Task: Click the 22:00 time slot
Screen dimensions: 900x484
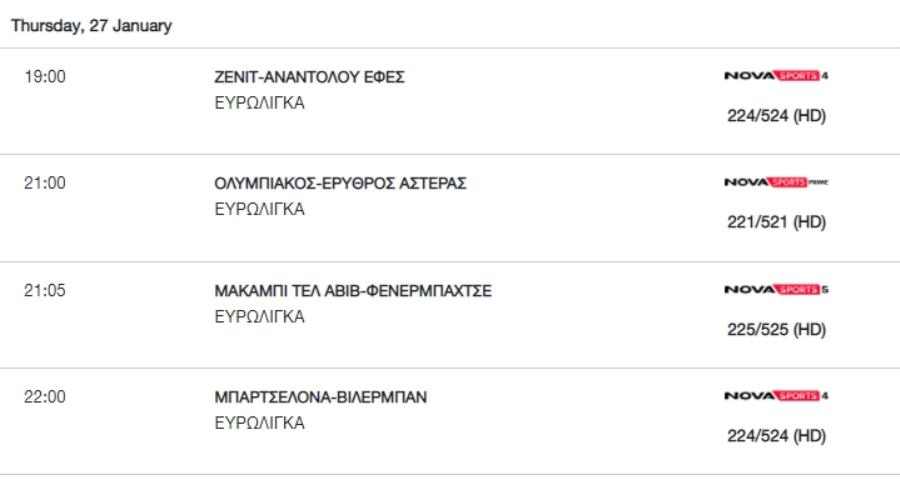Action: tap(45, 396)
